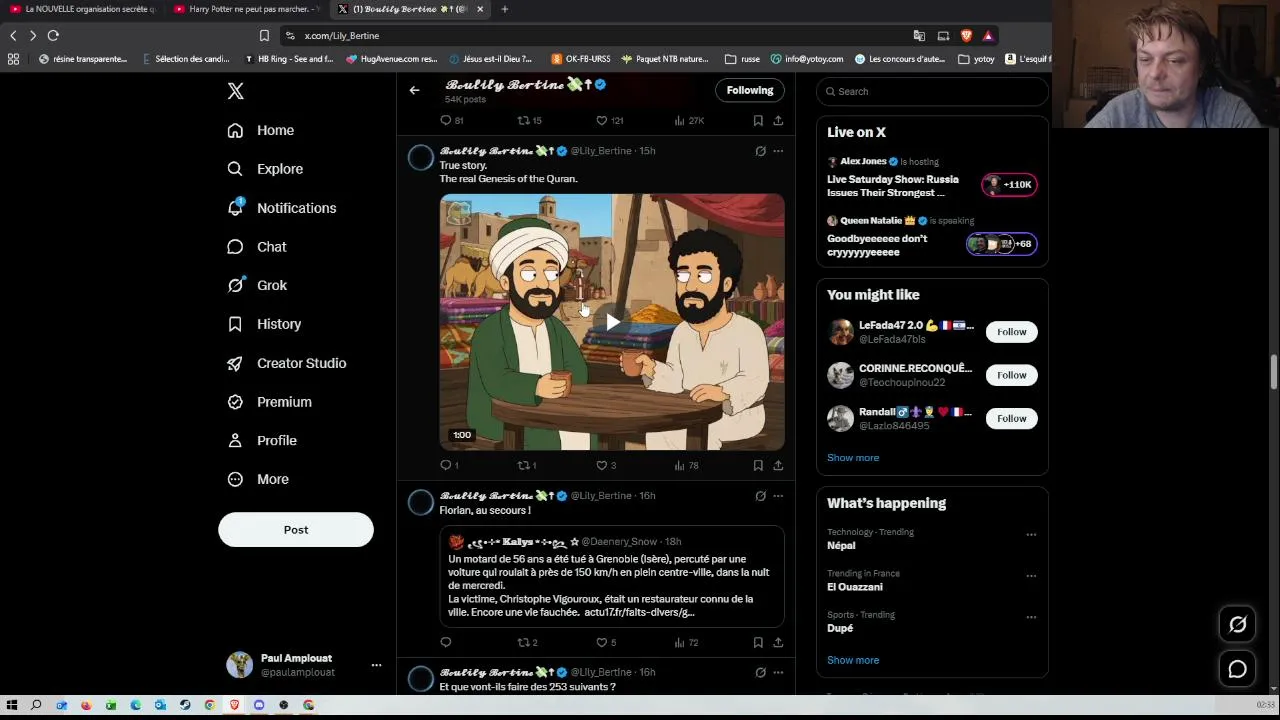1280x720 pixels.
Task: Ask Grok about the 'True story' post
Action: click(760, 151)
